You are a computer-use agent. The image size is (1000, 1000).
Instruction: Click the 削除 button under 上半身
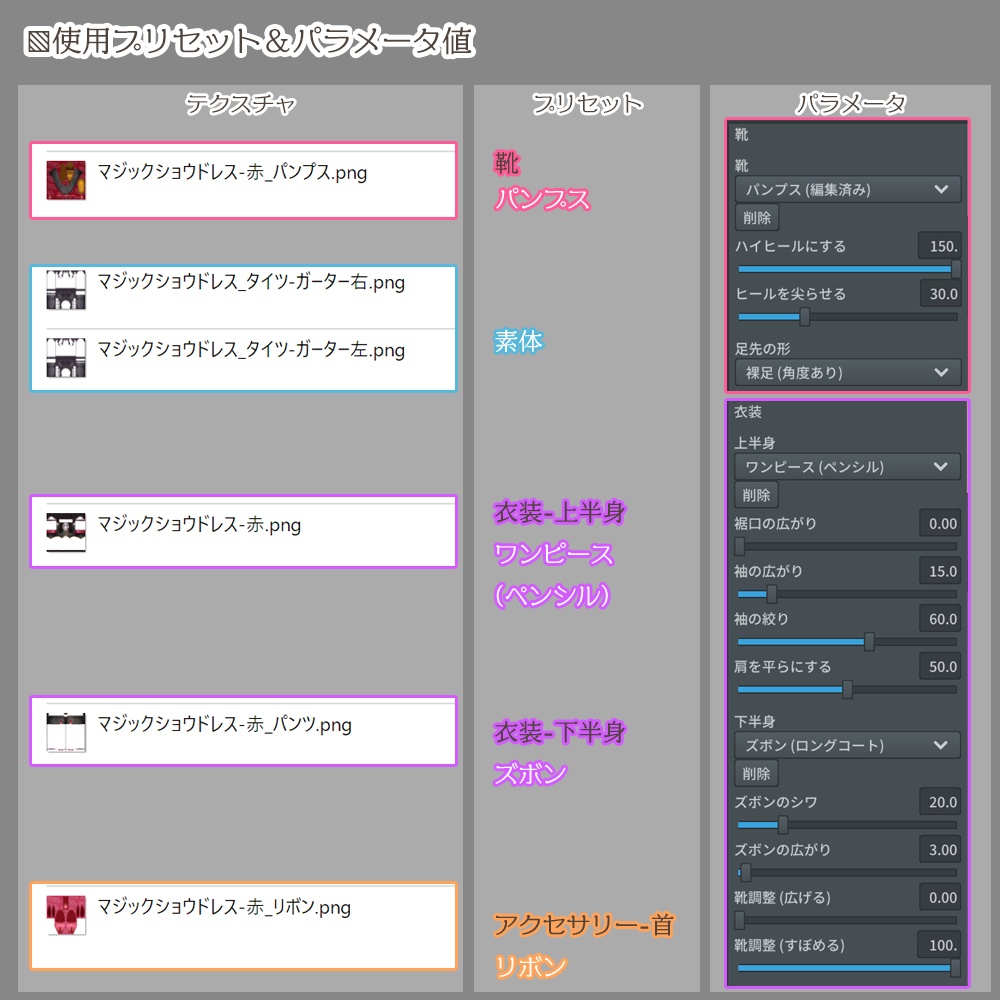(x=757, y=494)
